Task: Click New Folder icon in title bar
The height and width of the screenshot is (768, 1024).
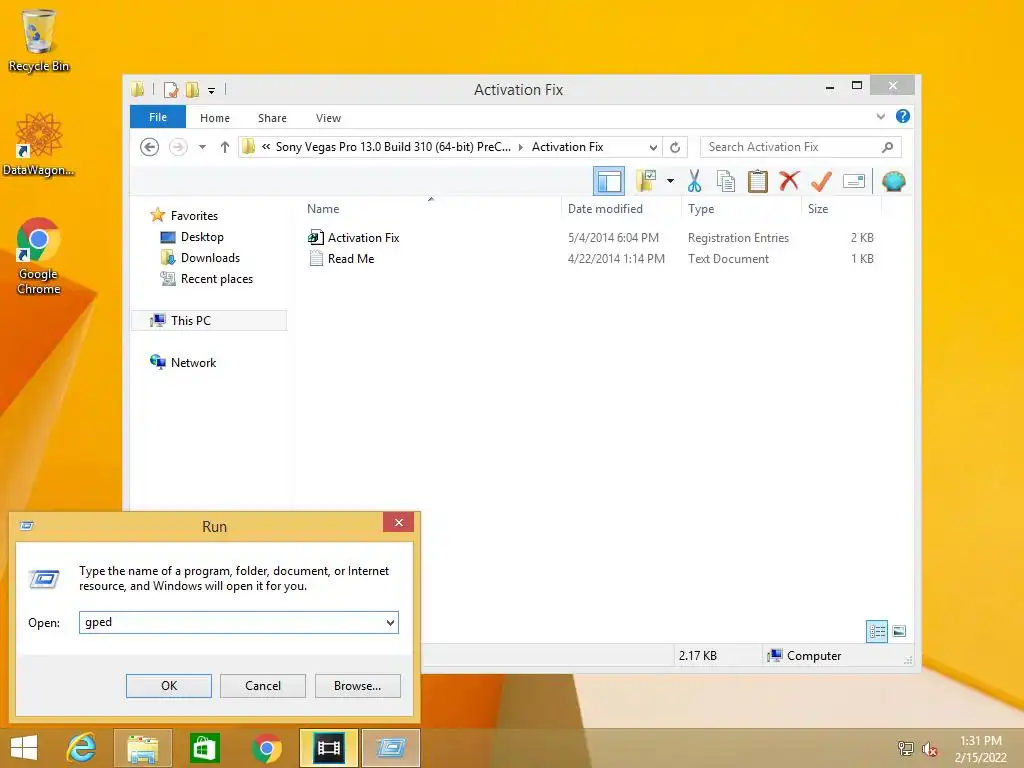Action: [x=193, y=89]
